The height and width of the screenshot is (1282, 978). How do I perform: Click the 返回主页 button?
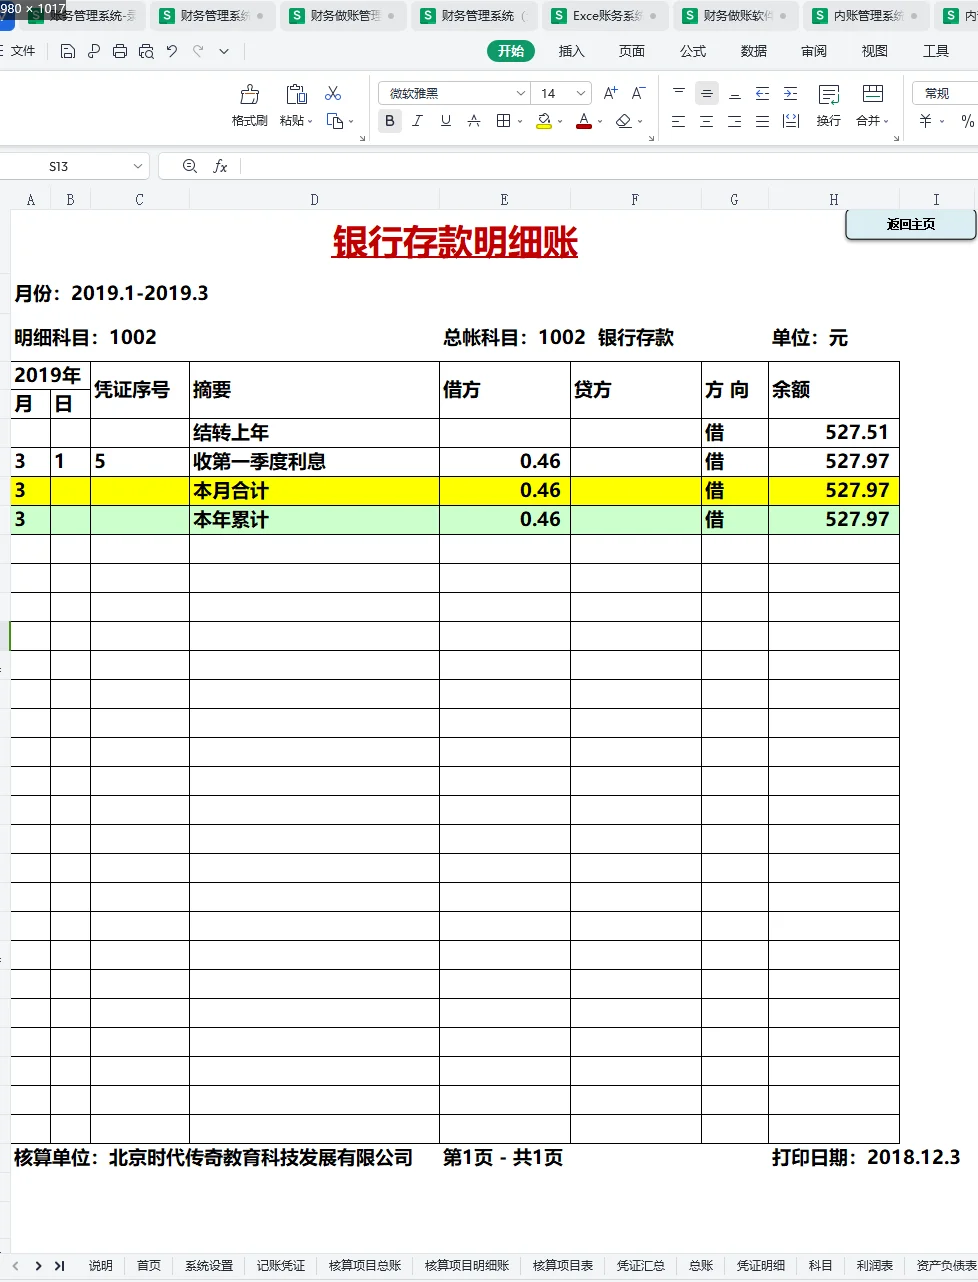click(908, 225)
